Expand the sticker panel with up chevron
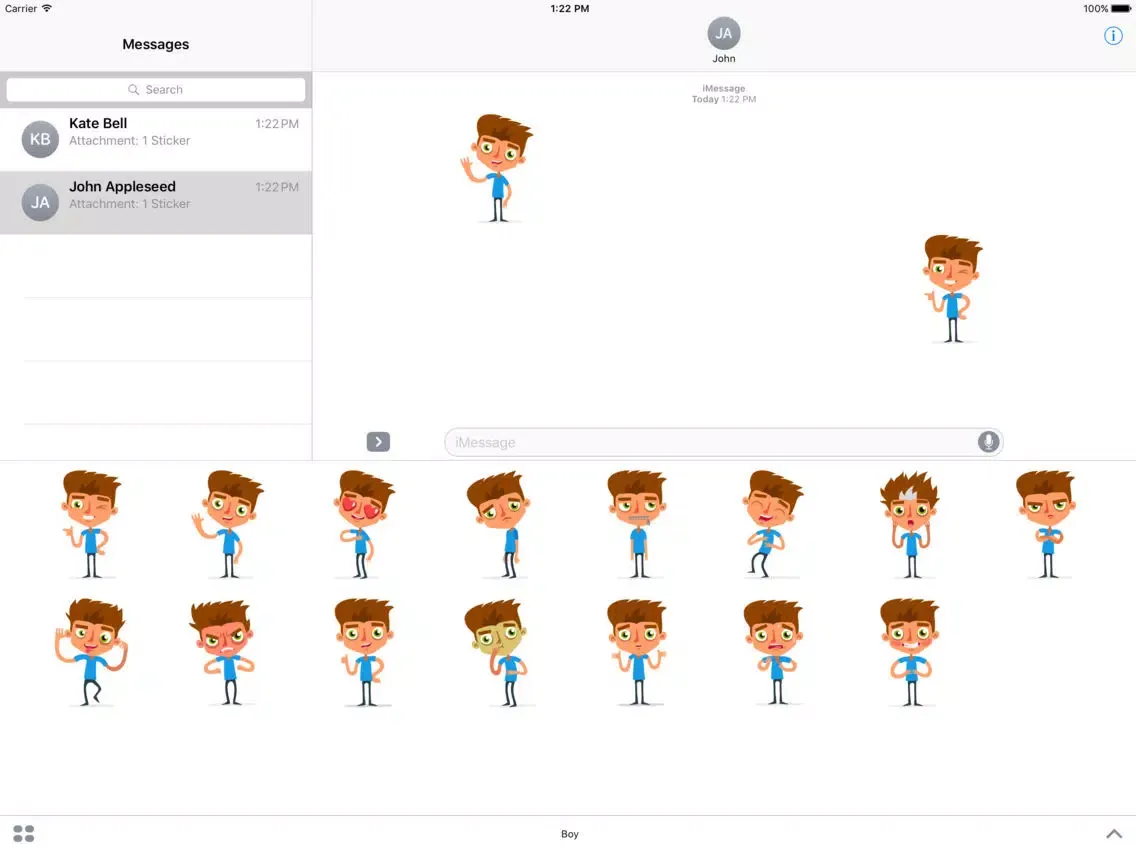 1114,834
